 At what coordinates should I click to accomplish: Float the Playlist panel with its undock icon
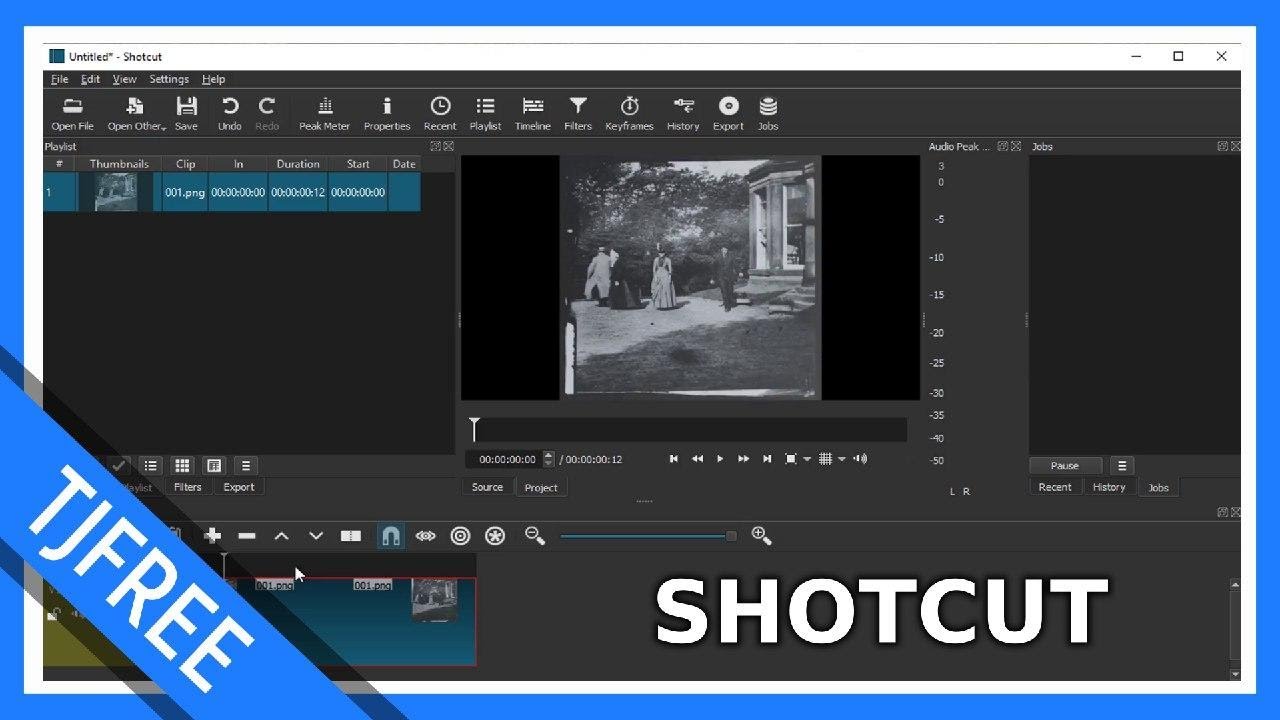[435, 146]
